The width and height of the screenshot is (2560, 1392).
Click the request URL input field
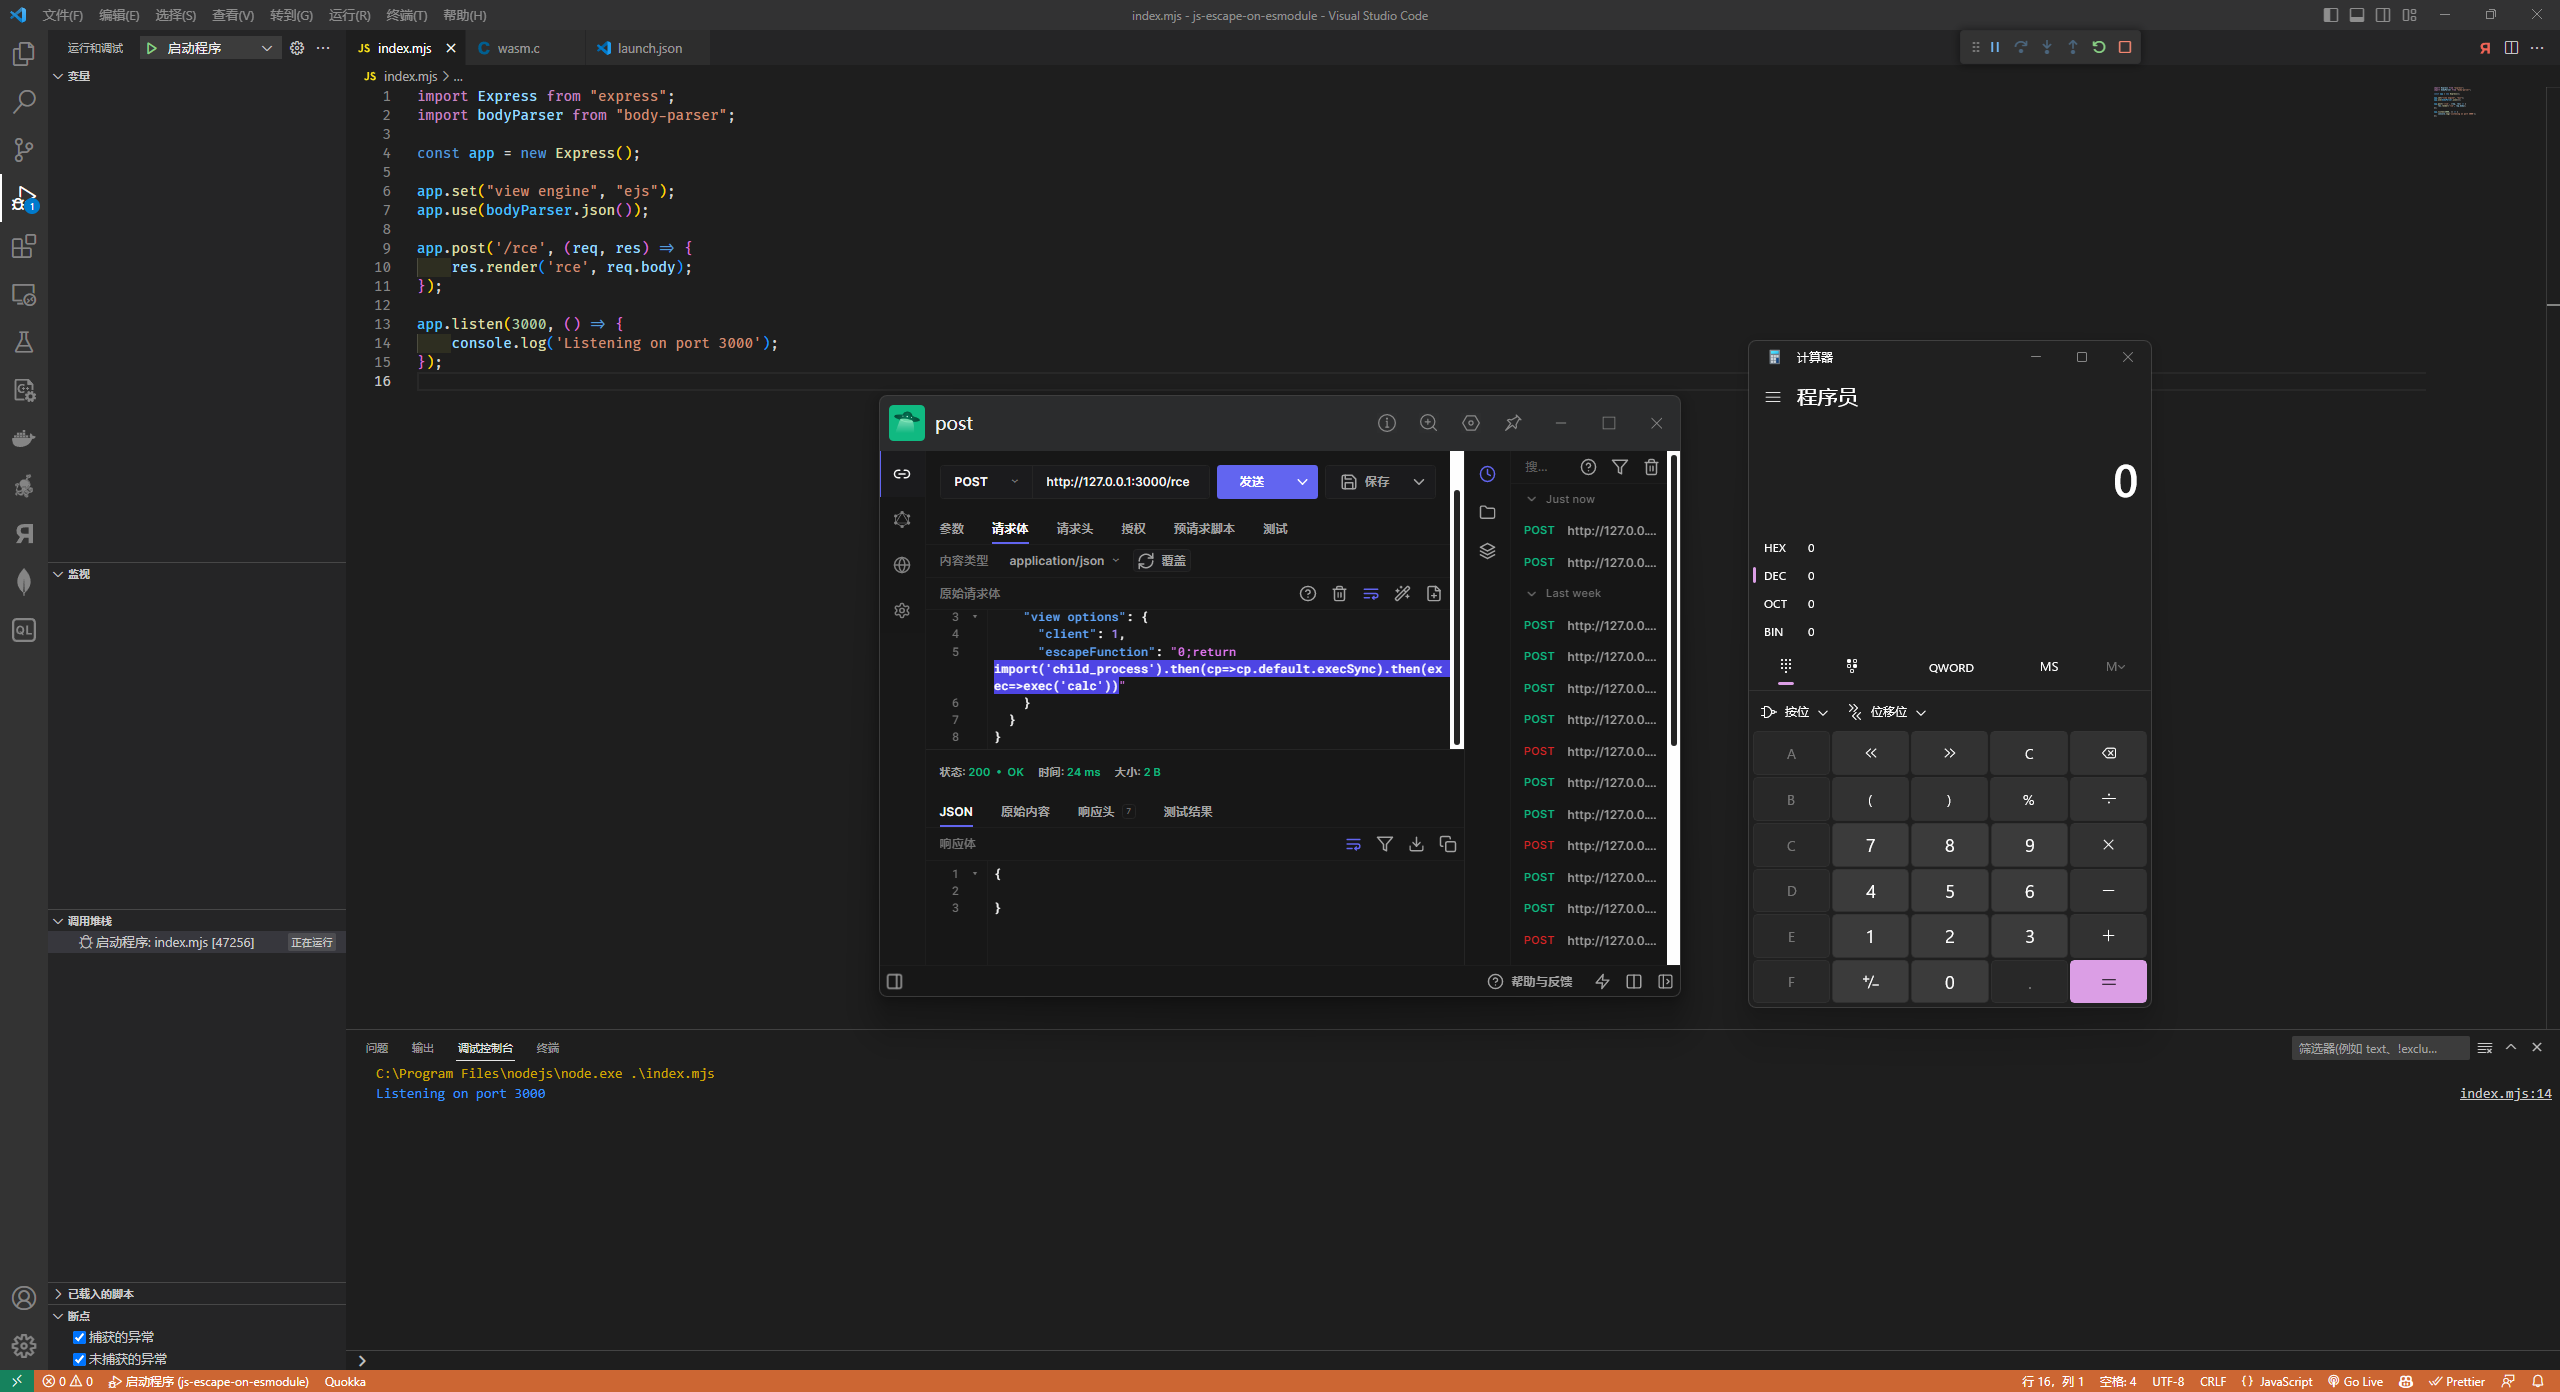[1118, 482]
